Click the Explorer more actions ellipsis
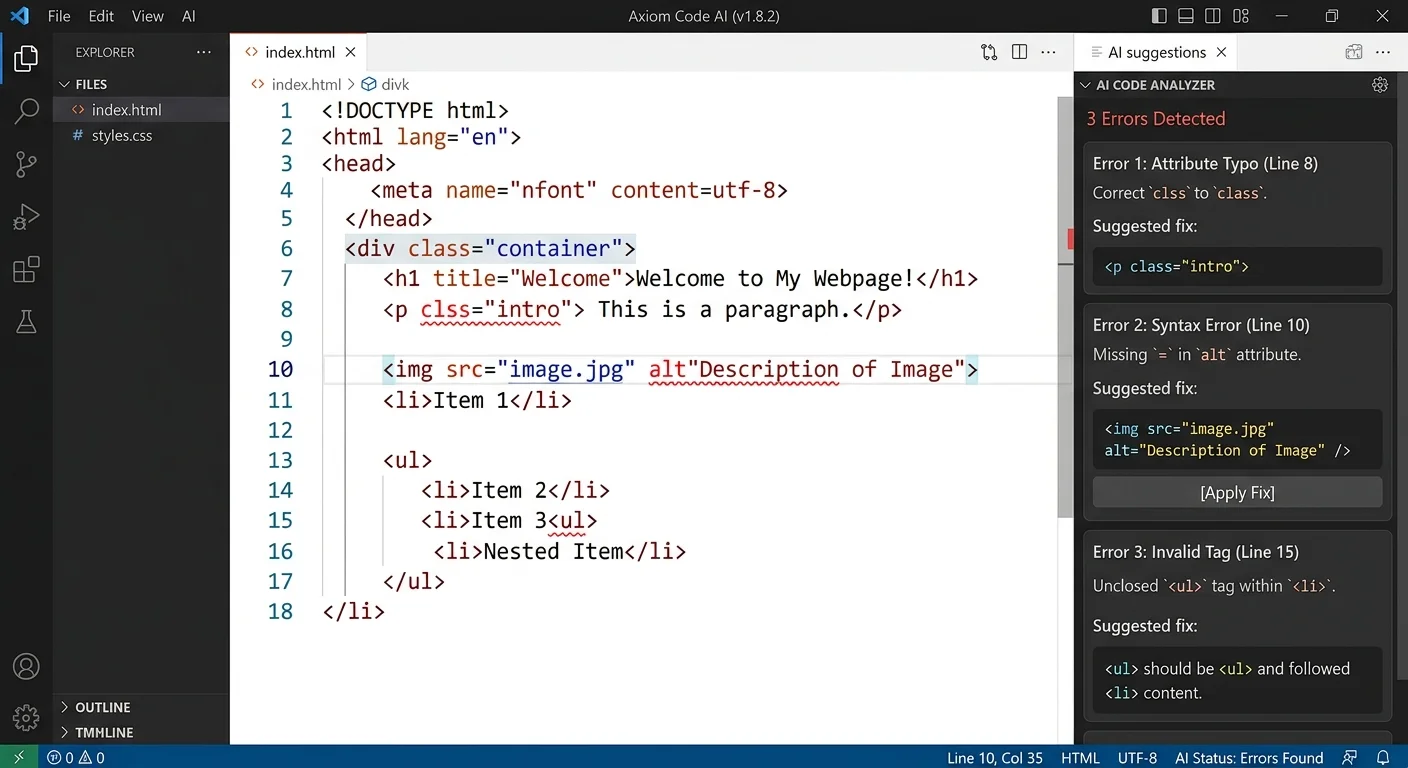The height and width of the screenshot is (768, 1408). coord(204,52)
